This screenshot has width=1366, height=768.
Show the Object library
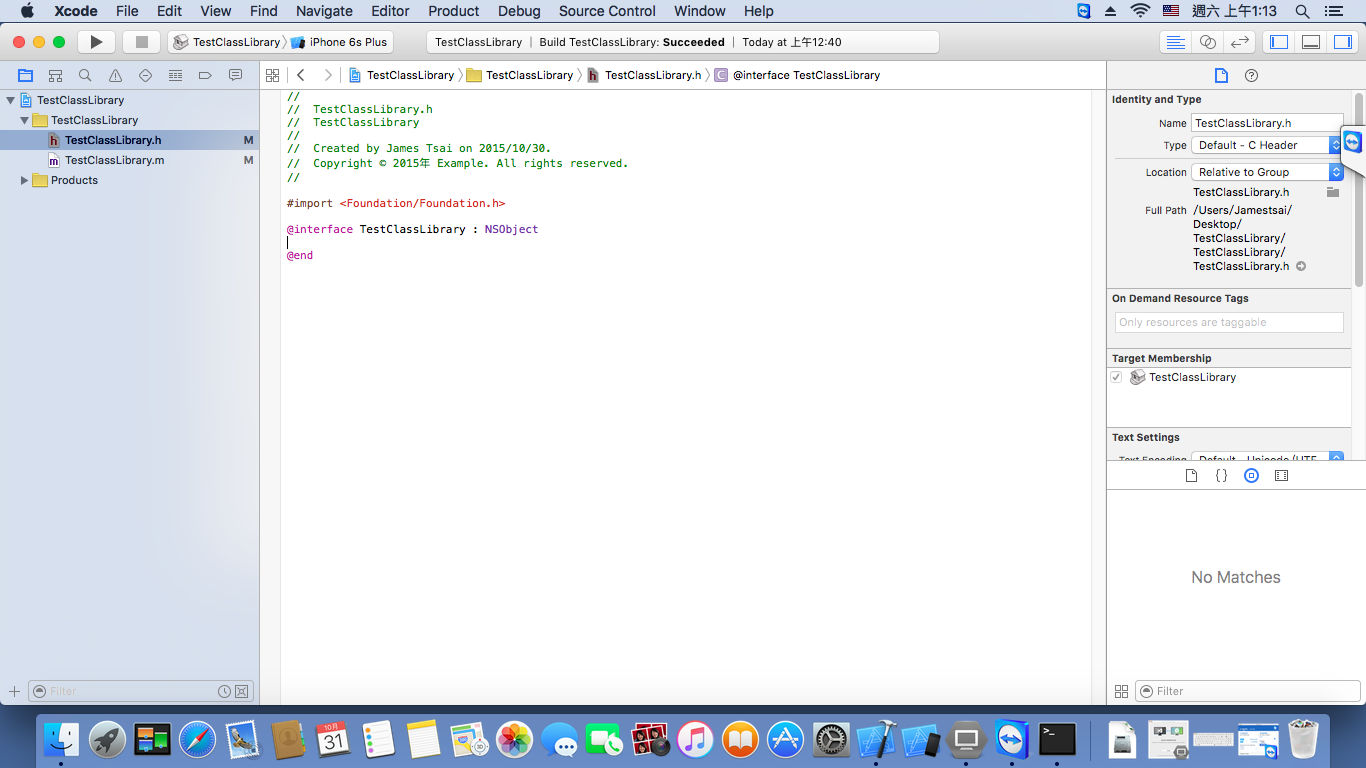click(1251, 476)
